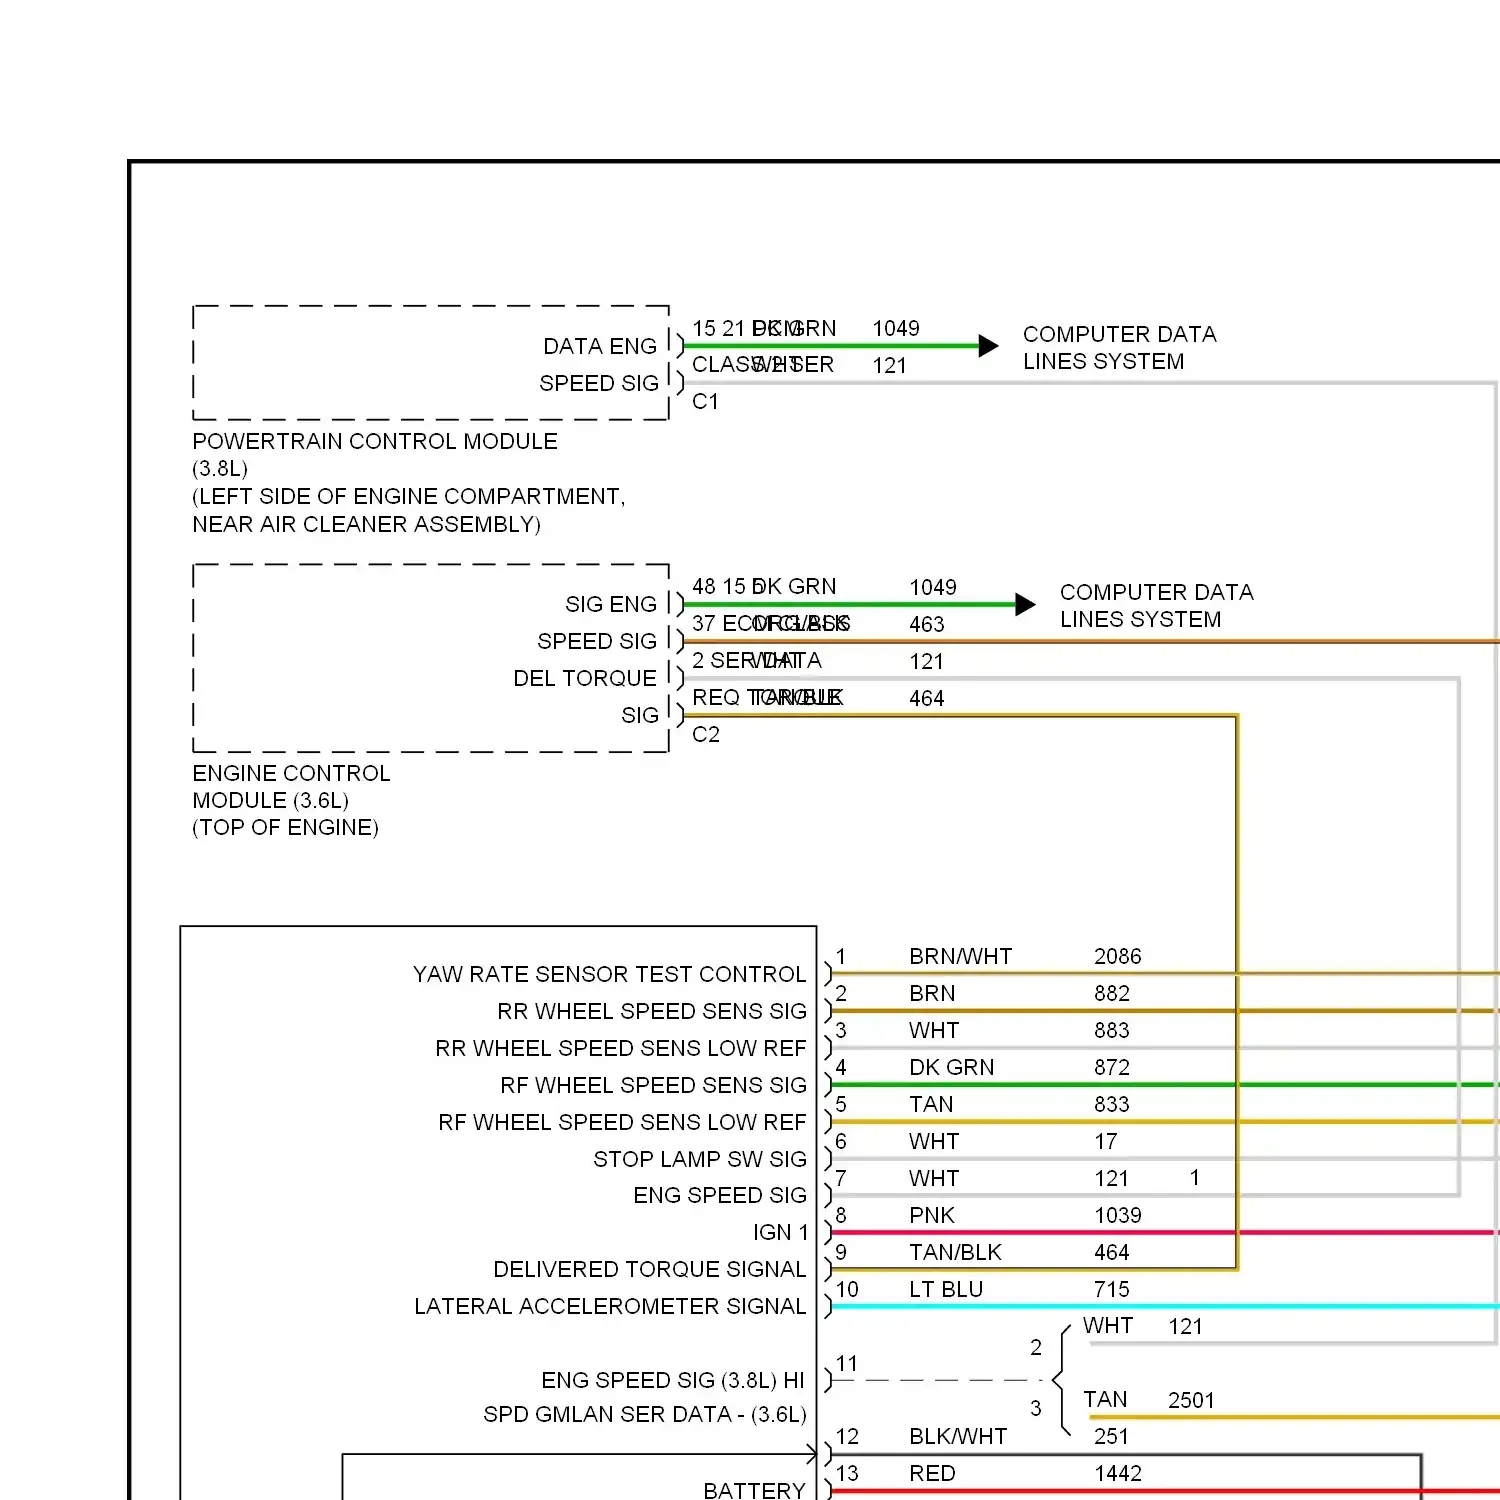The image size is (1500, 1500).
Task: Click RED wire label at pin 13
Action: click(932, 1473)
